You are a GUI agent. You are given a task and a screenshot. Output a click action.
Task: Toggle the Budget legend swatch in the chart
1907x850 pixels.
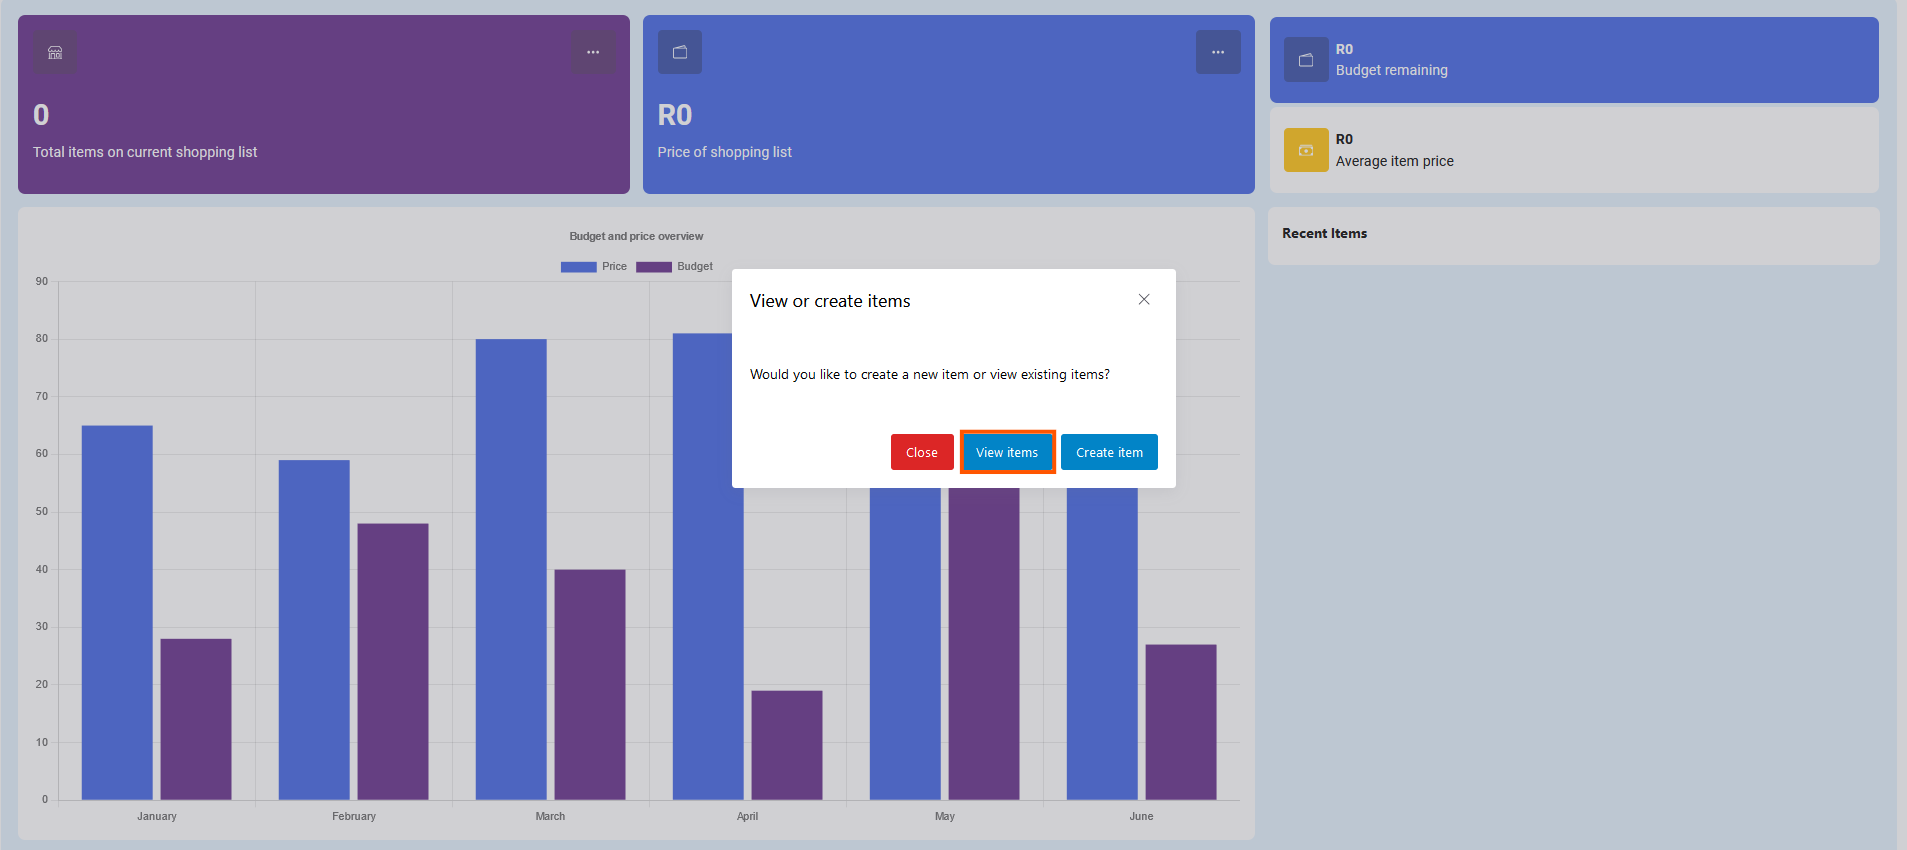point(654,267)
